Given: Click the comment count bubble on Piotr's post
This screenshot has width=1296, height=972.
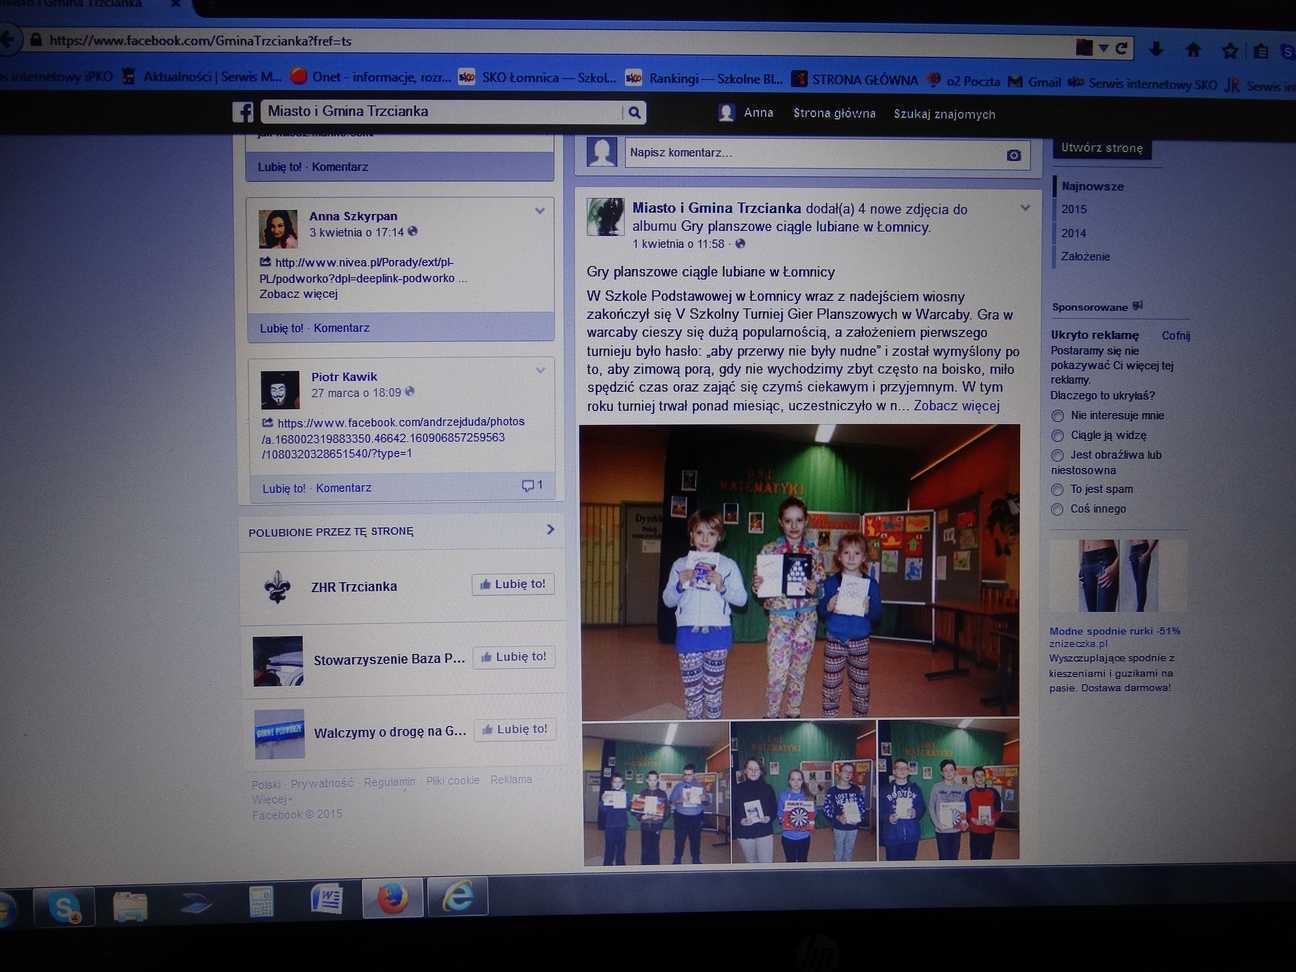Looking at the screenshot, I should 532,485.
